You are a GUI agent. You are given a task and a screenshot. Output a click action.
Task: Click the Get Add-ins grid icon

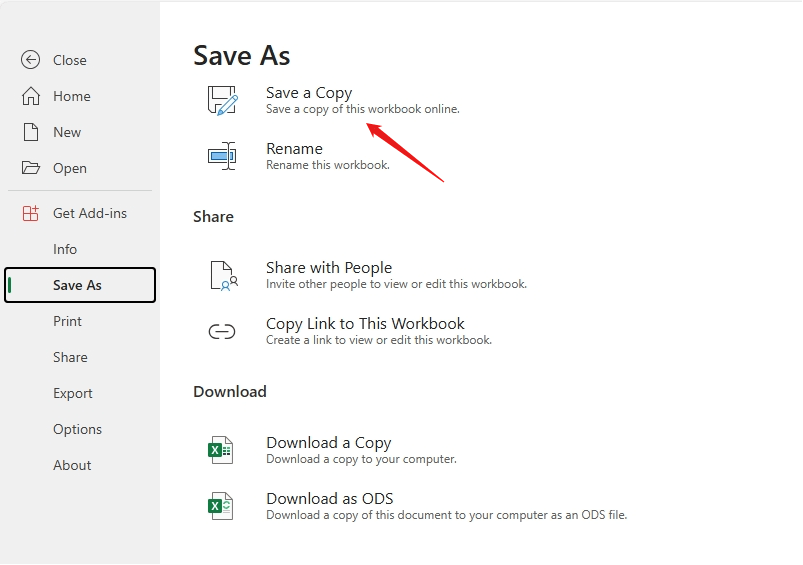31,213
